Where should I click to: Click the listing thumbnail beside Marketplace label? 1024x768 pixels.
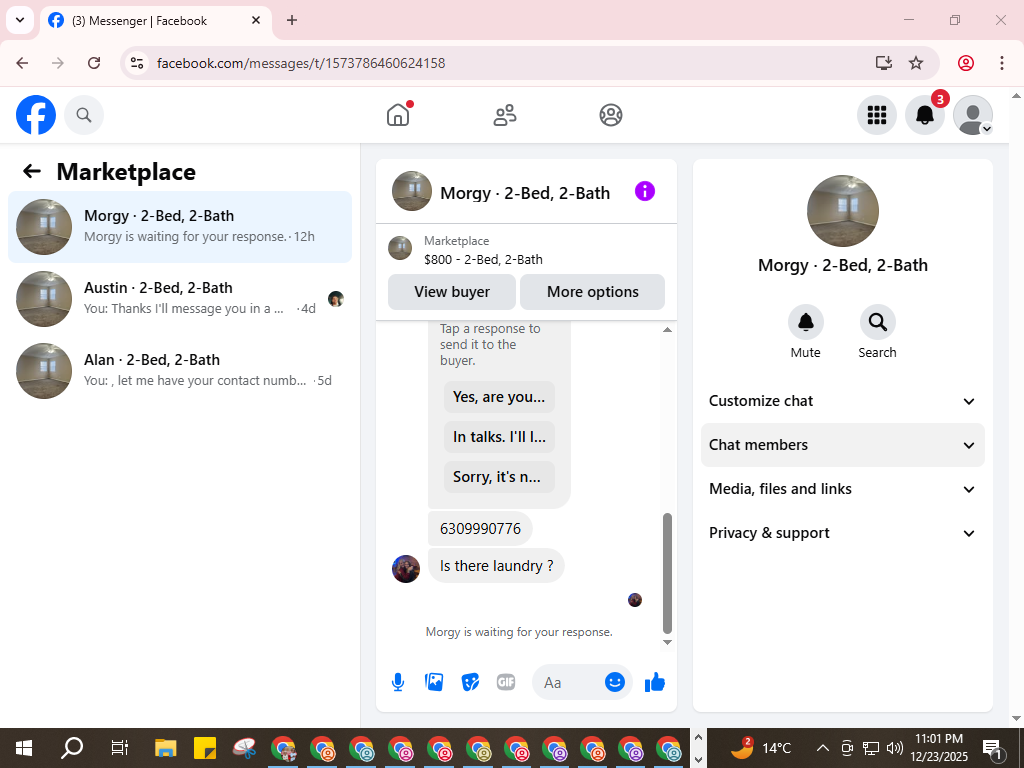pos(400,248)
